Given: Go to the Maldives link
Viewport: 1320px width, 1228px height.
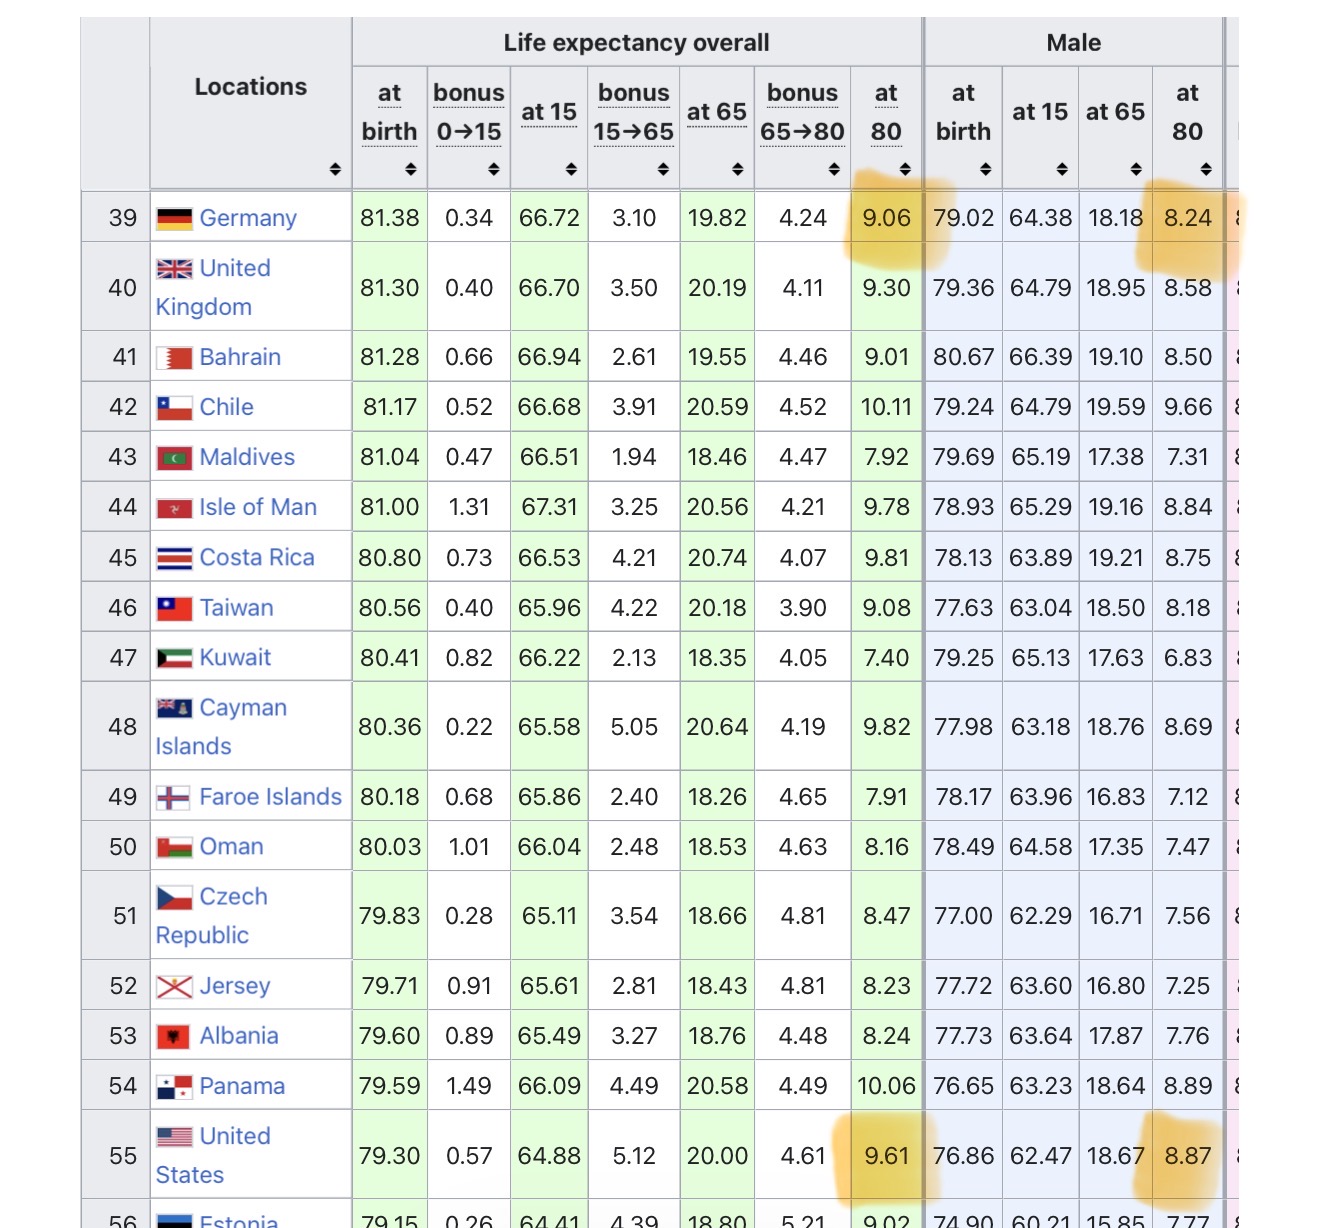Looking at the screenshot, I should [x=247, y=457].
